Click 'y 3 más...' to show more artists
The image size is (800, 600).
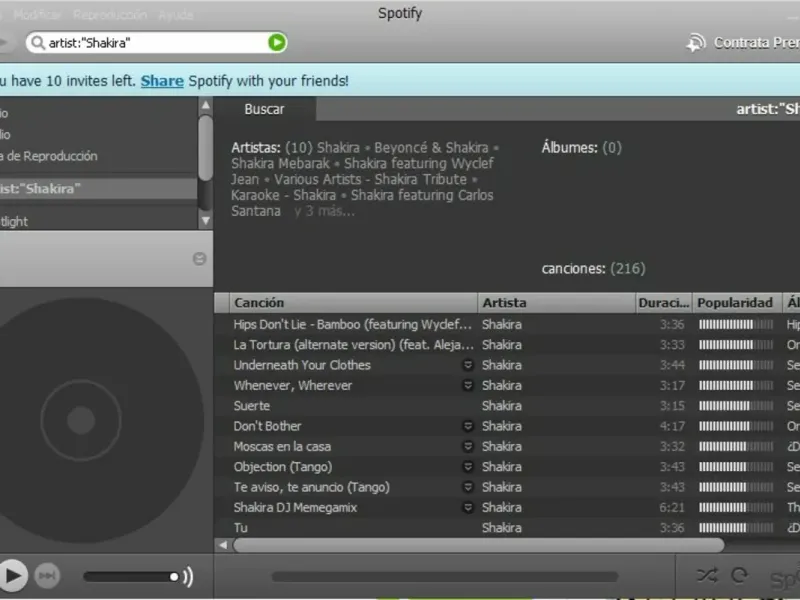point(324,211)
